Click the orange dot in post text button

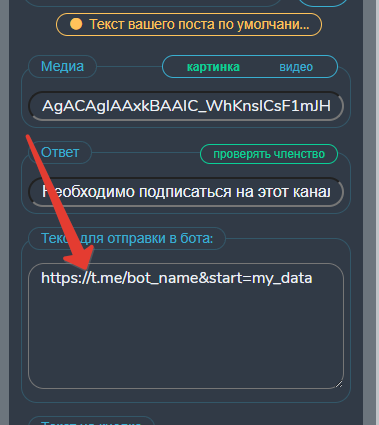(x=76, y=24)
